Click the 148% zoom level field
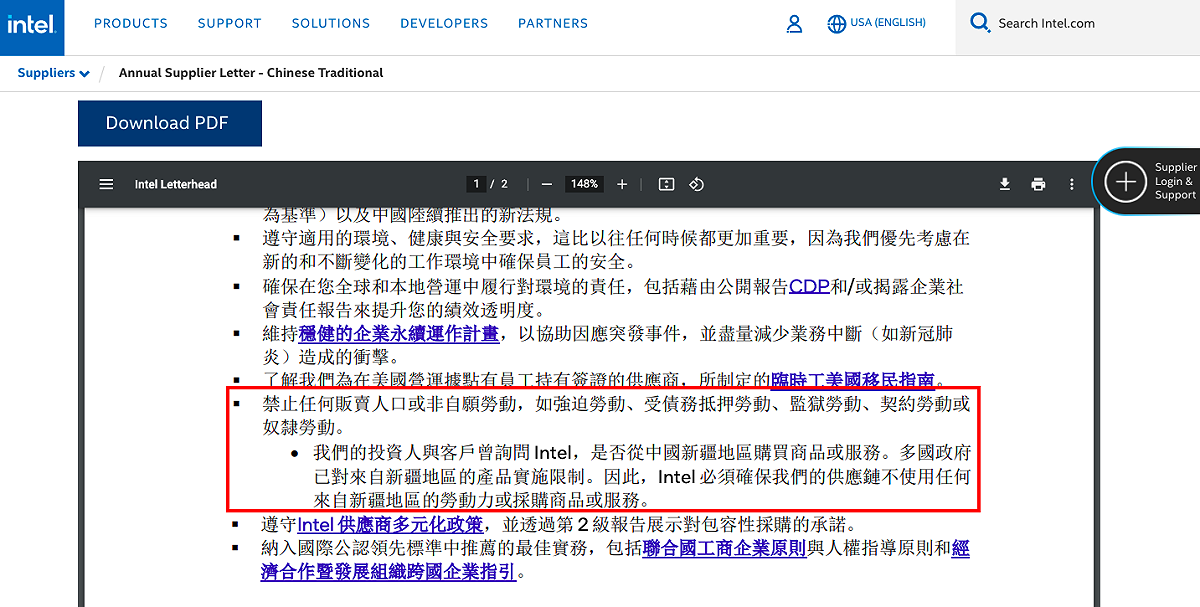Image resolution: width=1200 pixels, height=607 pixels. tap(584, 184)
